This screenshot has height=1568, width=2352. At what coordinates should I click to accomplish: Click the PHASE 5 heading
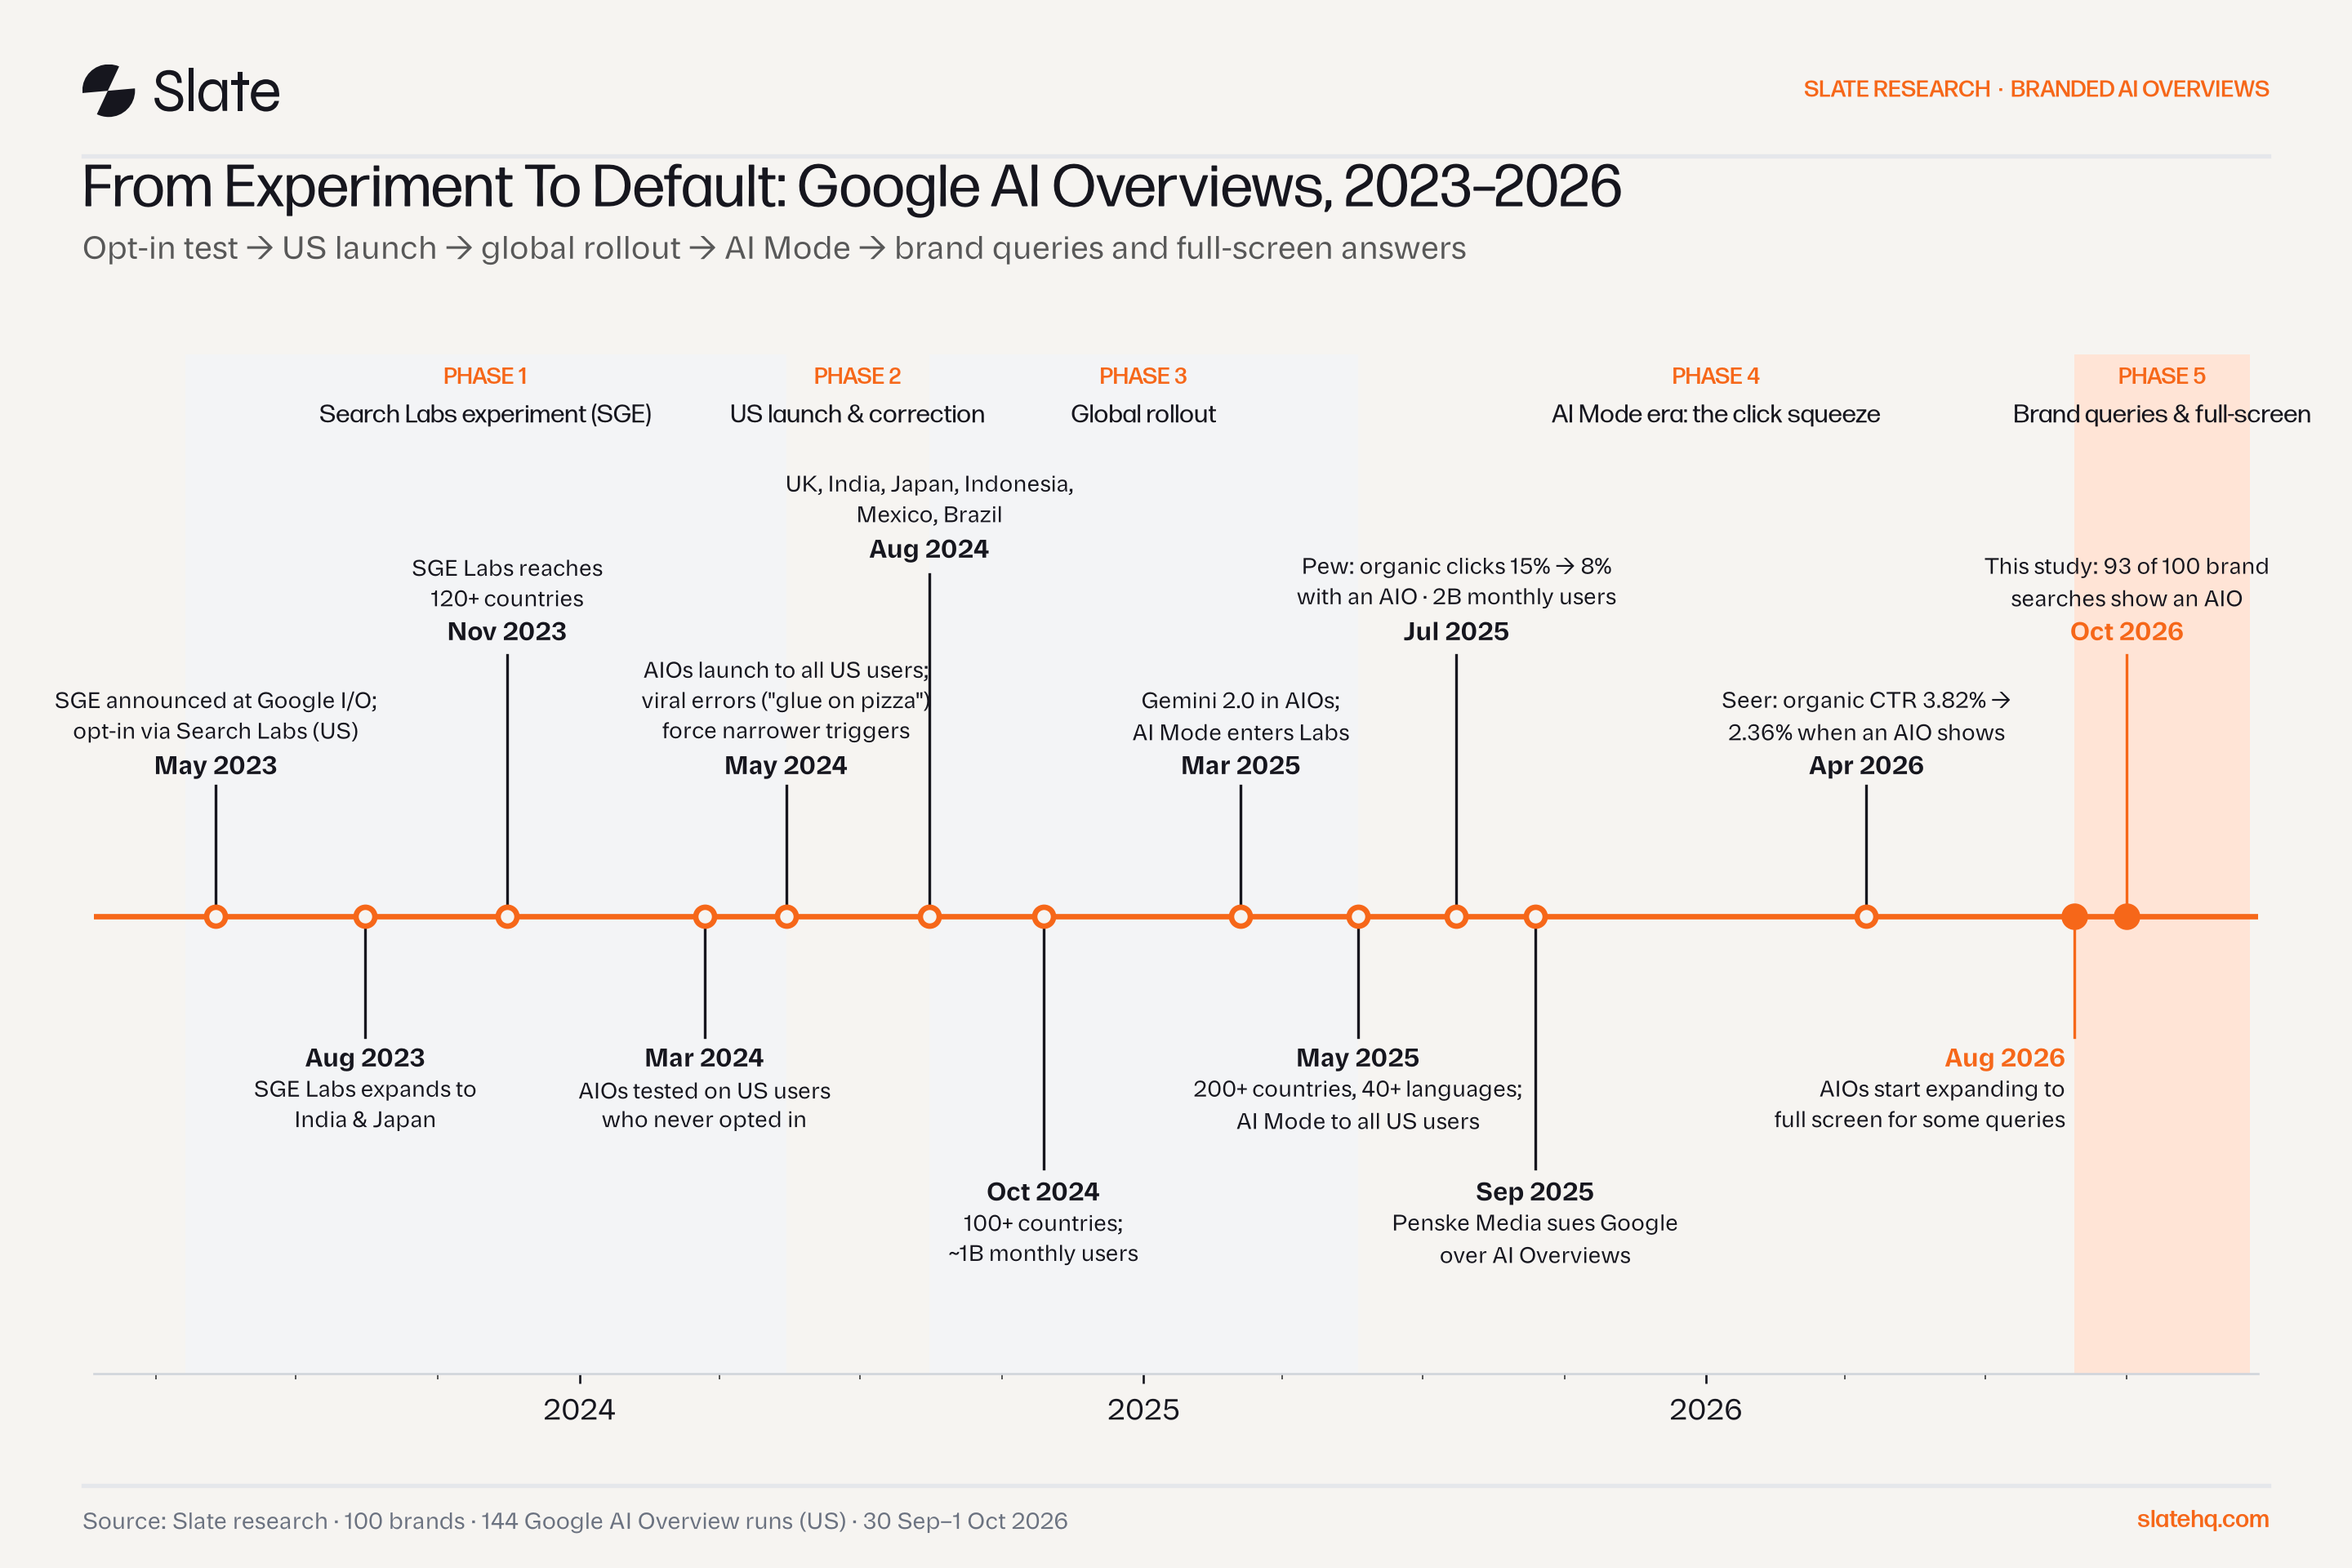pos(2162,376)
